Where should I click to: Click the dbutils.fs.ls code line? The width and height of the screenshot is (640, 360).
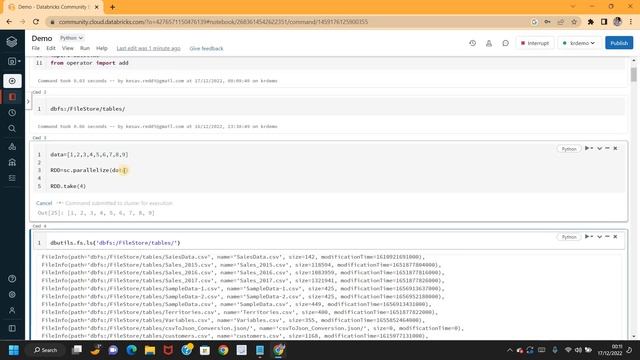115,243
